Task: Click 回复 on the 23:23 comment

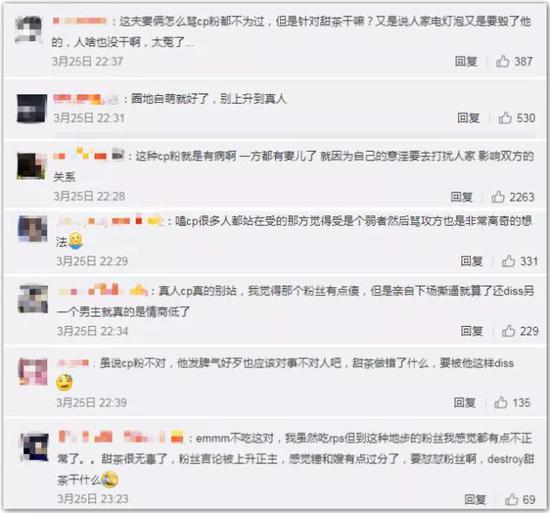Action: click(475, 499)
